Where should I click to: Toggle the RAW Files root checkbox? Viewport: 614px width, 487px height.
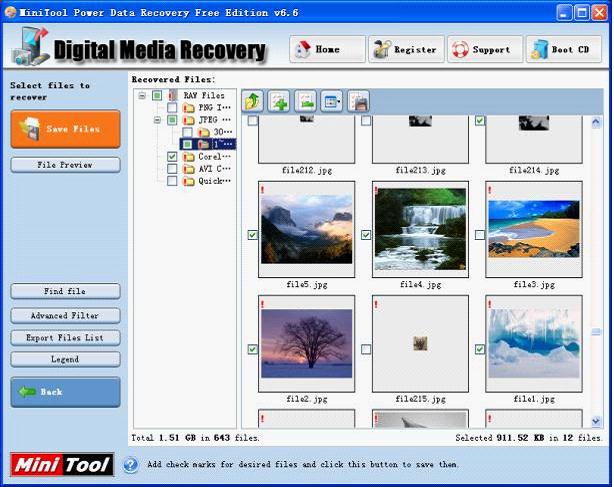tap(157, 95)
